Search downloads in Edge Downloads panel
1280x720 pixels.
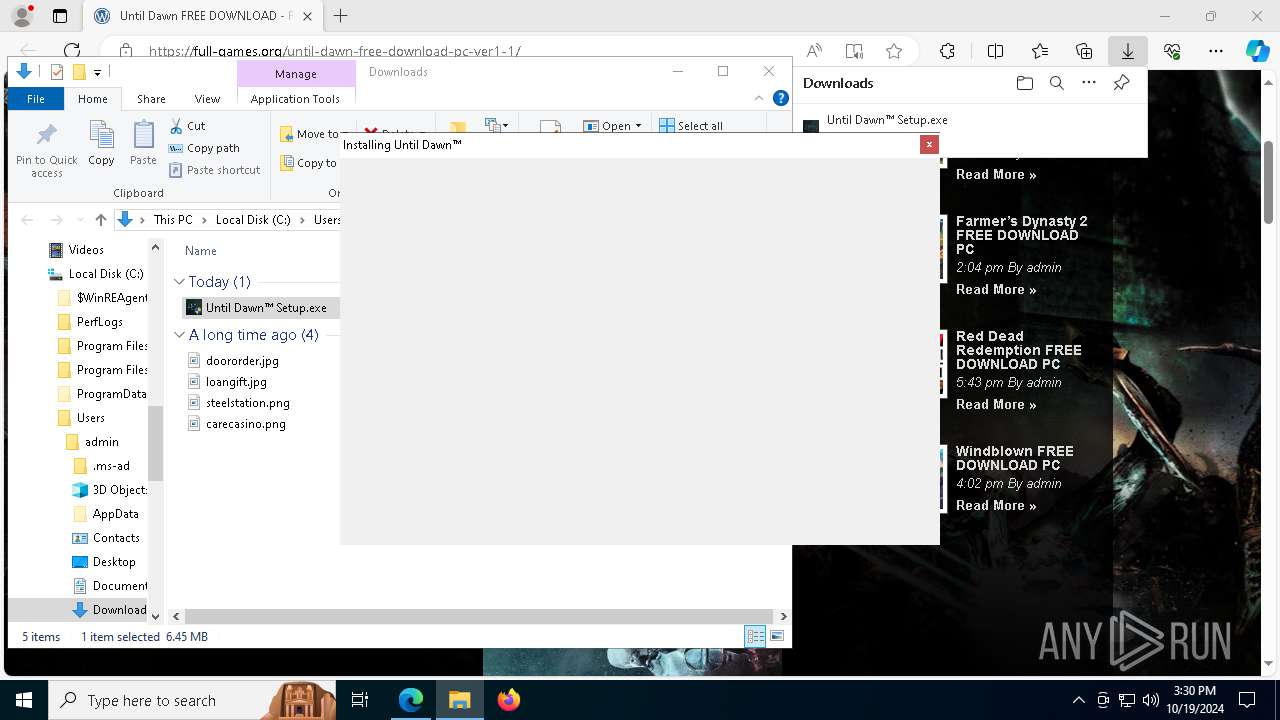point(1056,83)
